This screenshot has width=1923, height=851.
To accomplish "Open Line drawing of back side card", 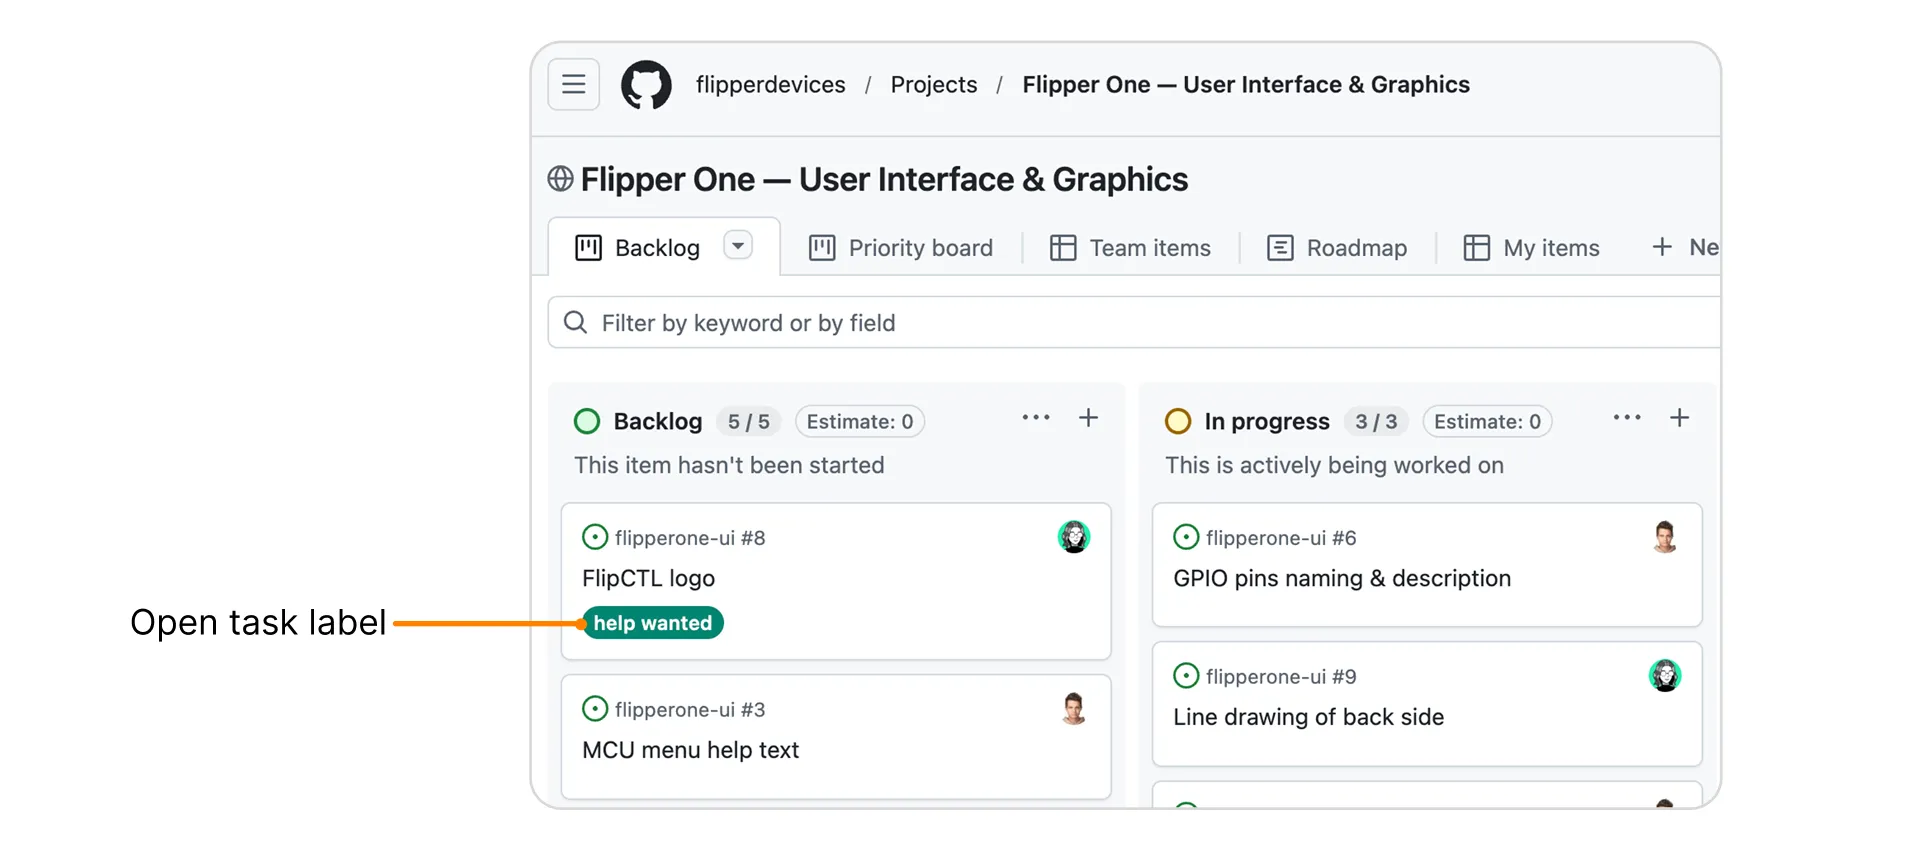I will [x=1308, y=718].
